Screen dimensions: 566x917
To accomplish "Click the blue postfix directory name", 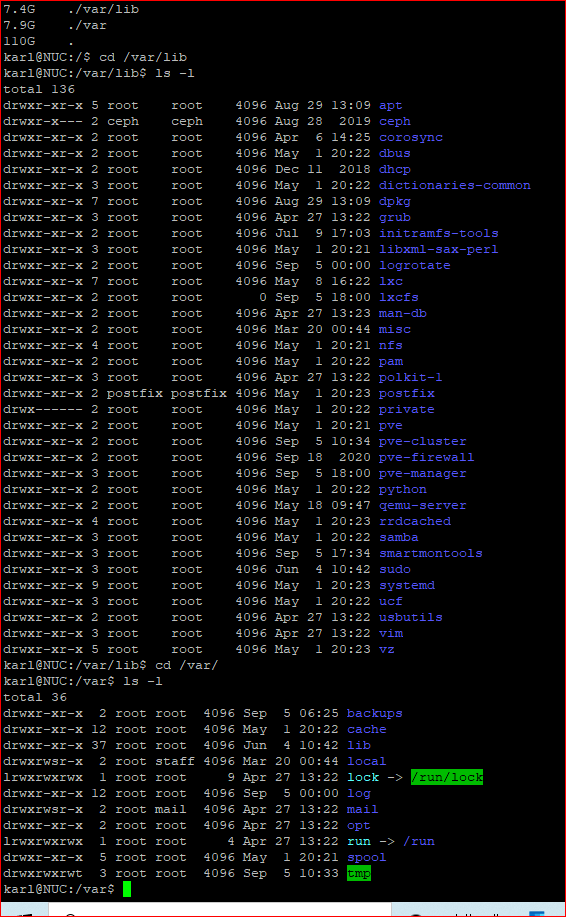I will coord(407,393).
